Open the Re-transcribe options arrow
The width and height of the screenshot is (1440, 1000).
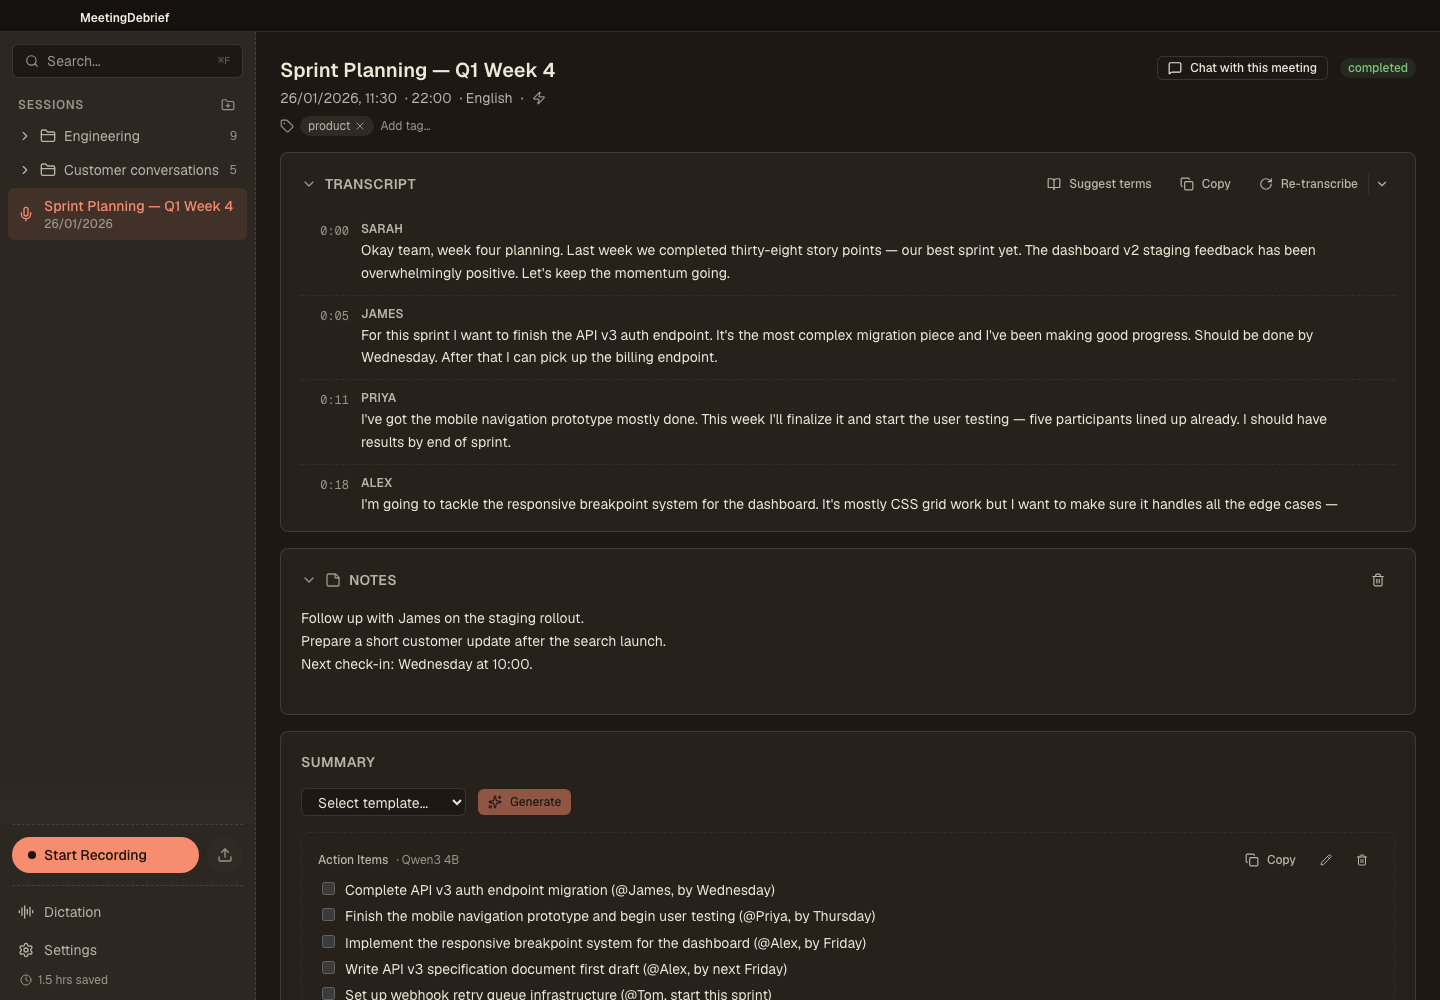click(x=1382, y=184)
